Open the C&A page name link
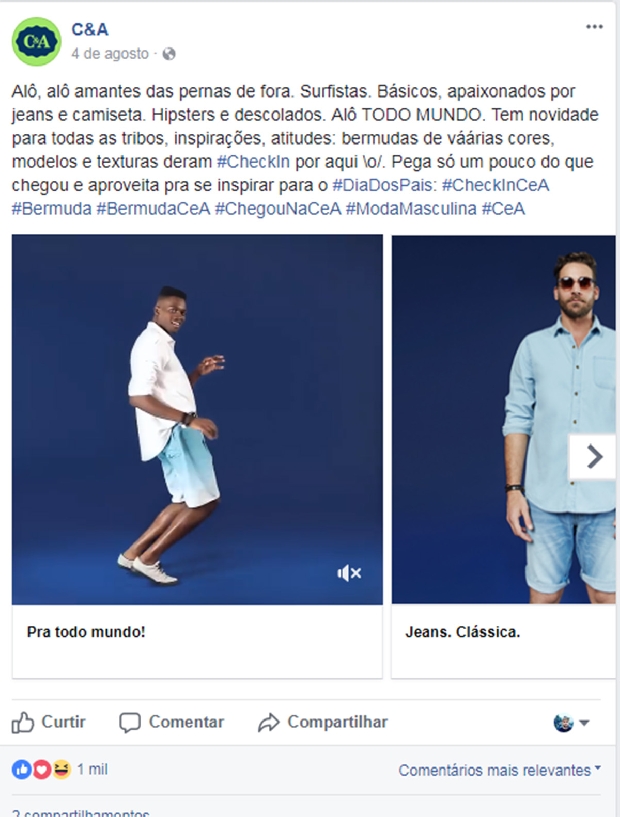The width and height of the screenshot is (620, 817). point(90,30)
